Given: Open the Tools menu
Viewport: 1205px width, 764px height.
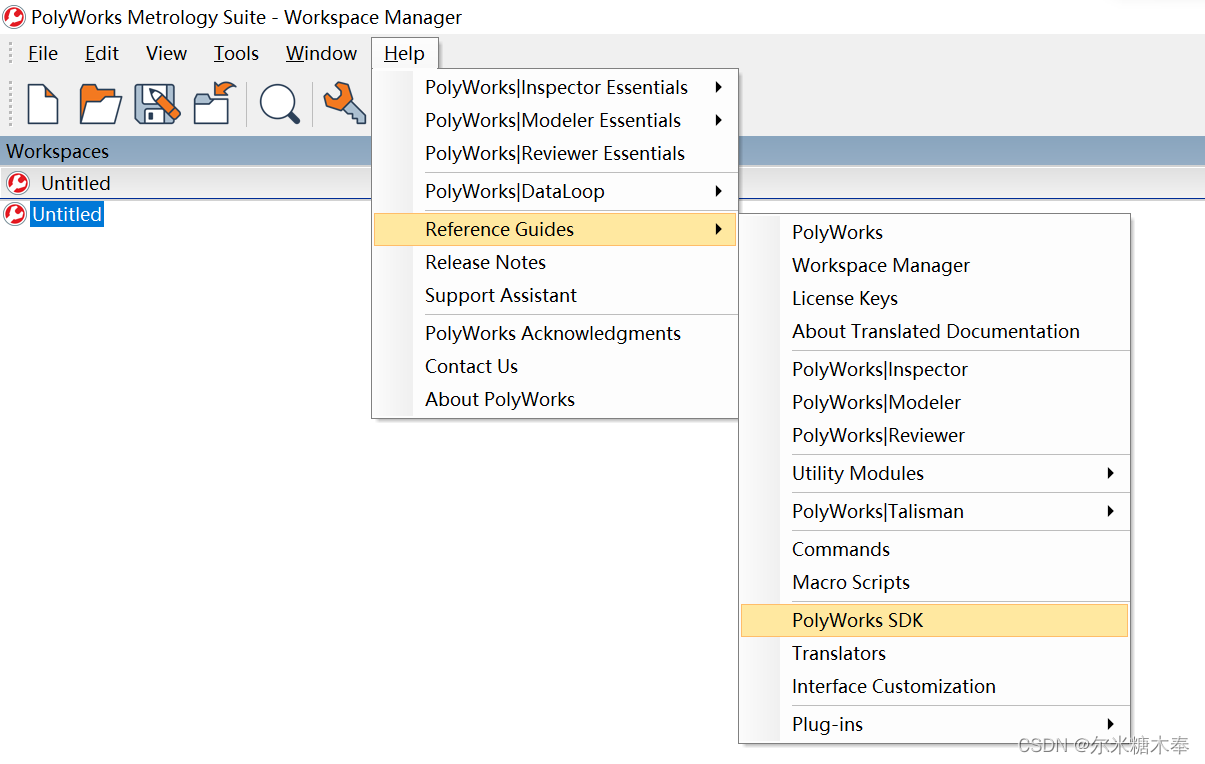Looking at the screenshot, I should tap(236, 54).
